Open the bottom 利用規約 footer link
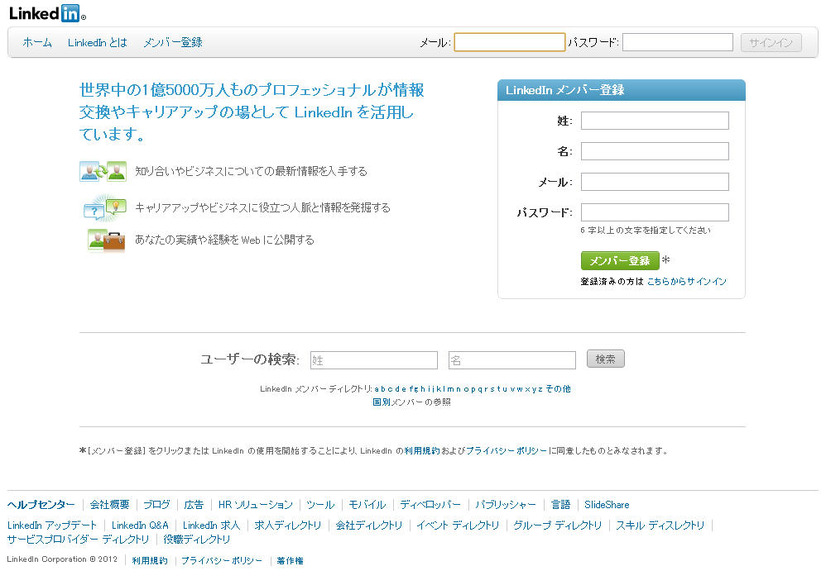The height and width of the screenshot is (585, 826). point(150,561)
